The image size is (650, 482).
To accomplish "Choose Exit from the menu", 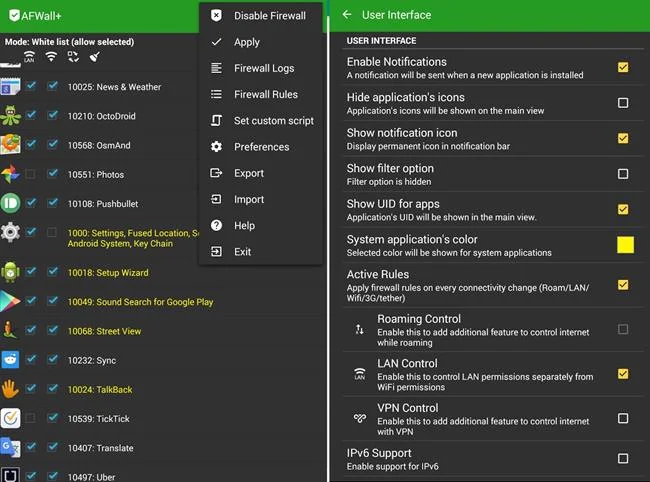I will click(x=261, y=252).
